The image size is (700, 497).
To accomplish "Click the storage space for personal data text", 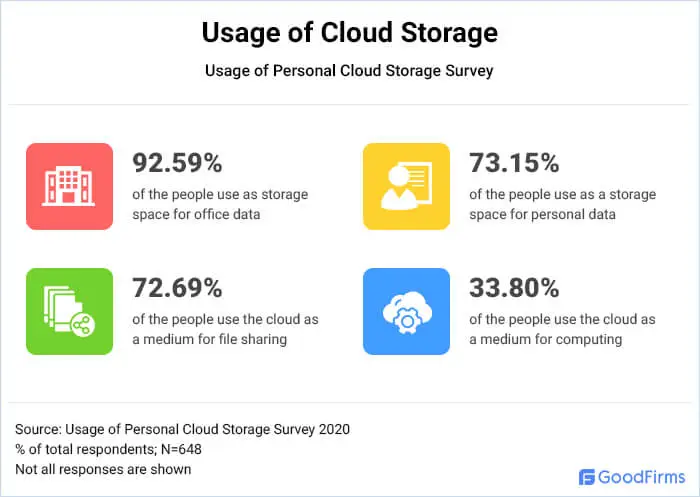I will pyautogui.click(x=562, y=204).
